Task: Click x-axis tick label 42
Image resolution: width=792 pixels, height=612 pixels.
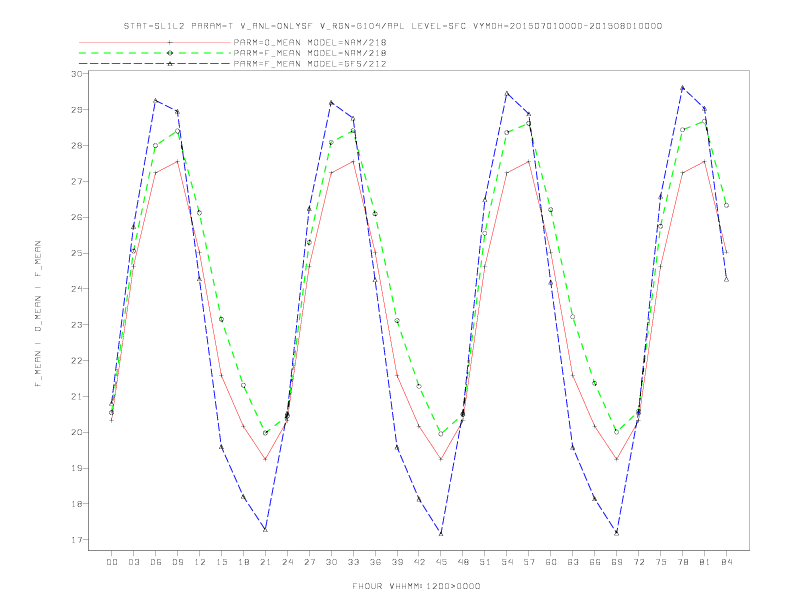Action: (419, 562)
